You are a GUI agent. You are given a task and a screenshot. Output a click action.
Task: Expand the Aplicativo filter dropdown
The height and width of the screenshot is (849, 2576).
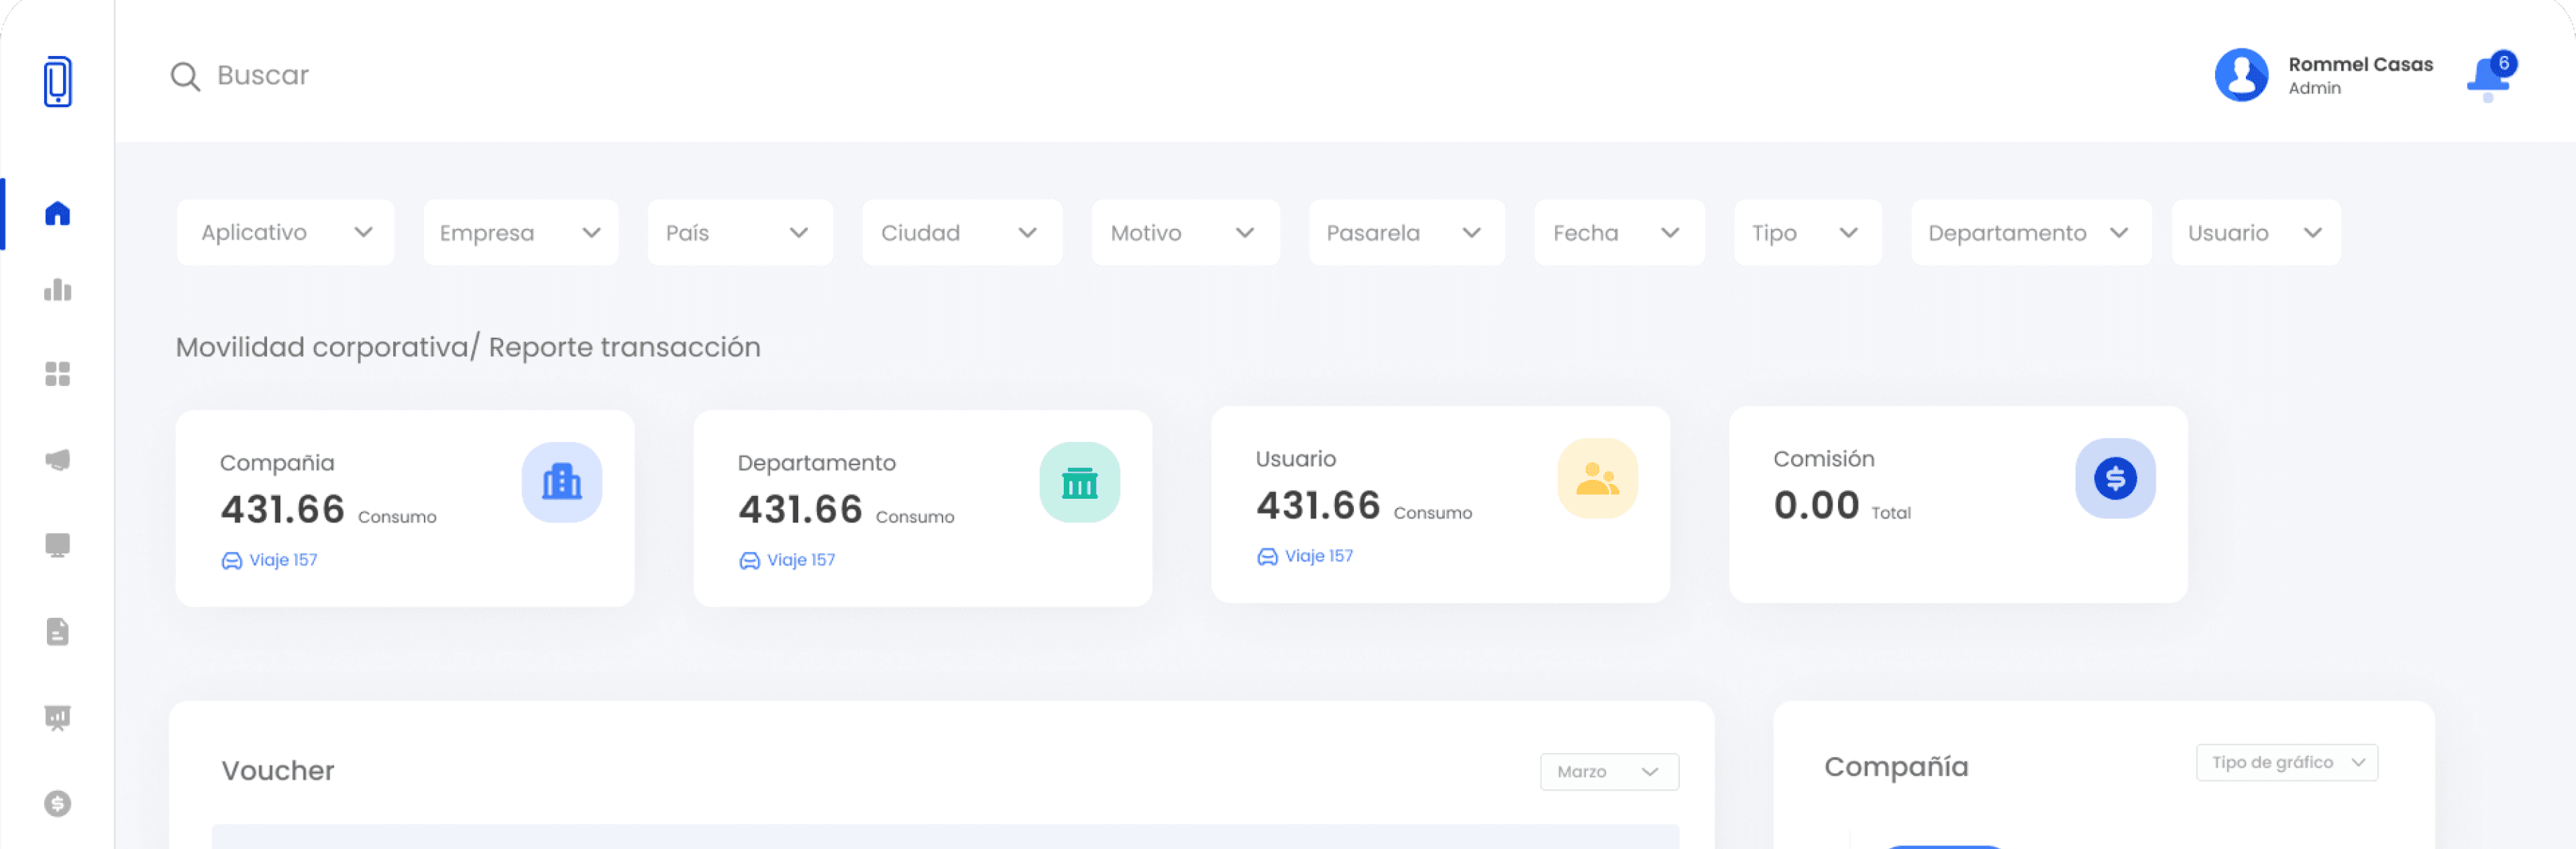[x=285, y=232]
